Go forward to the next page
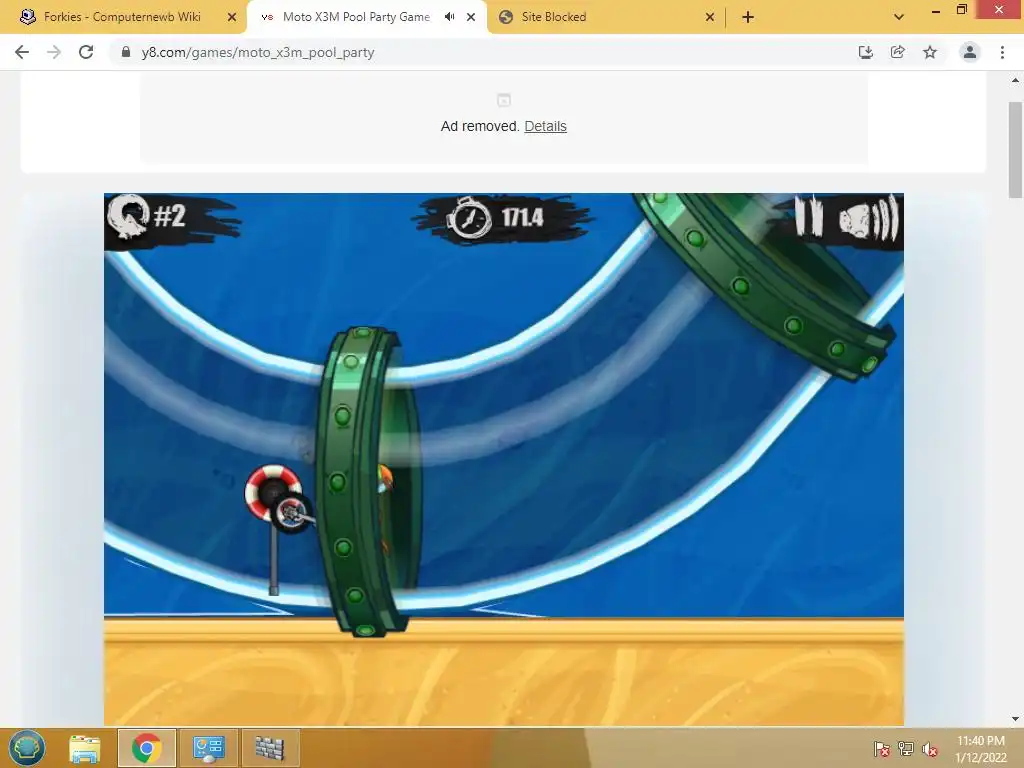This screenshot has width=1024, height=768. click(54, 52)
